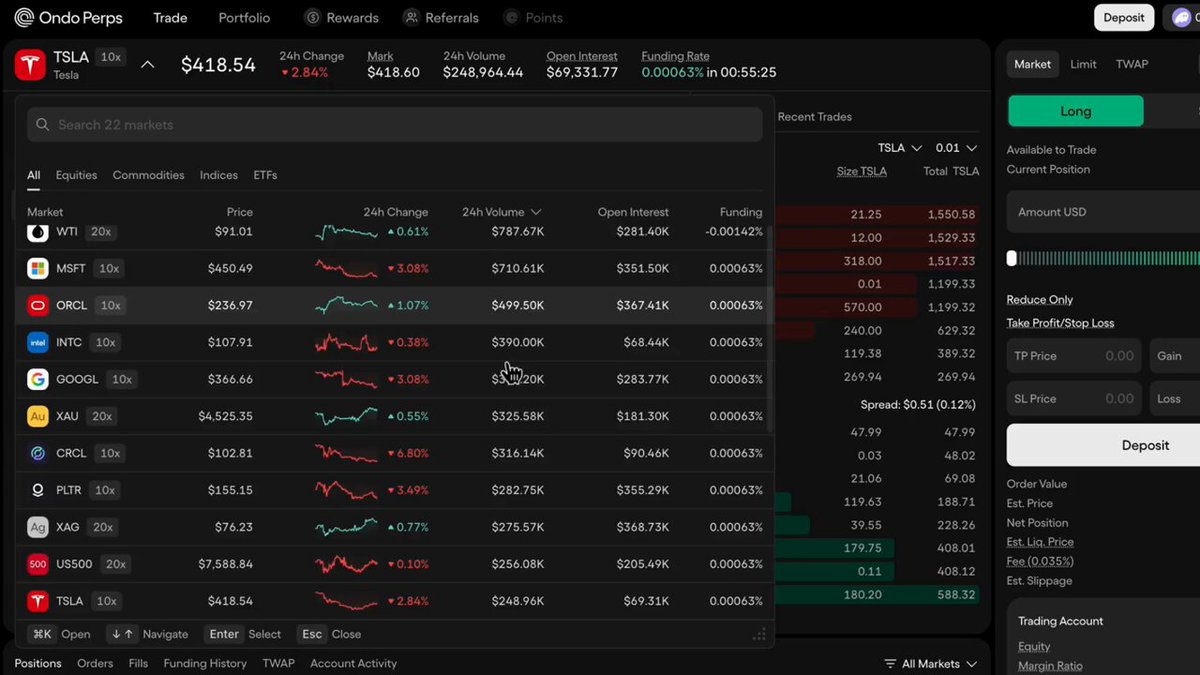Click the Mark price label
The image size is (1200, 675).
point(380,56)
